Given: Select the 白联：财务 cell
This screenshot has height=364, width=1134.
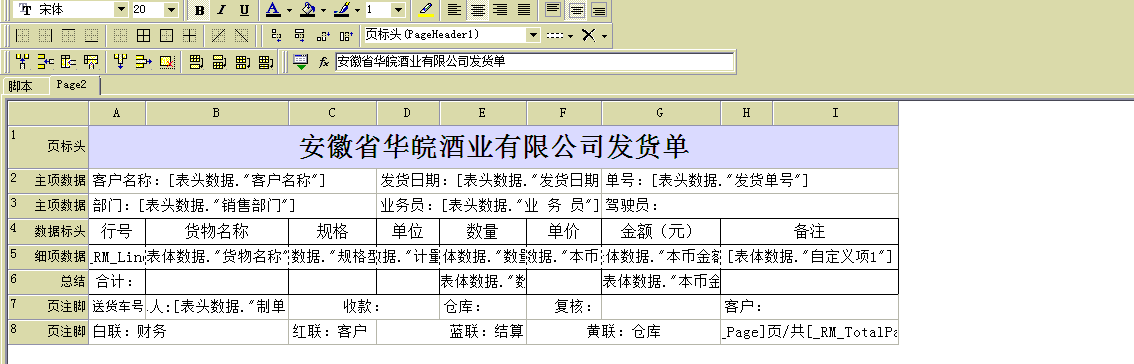Looking at the screenshot, I should point(188,332).
